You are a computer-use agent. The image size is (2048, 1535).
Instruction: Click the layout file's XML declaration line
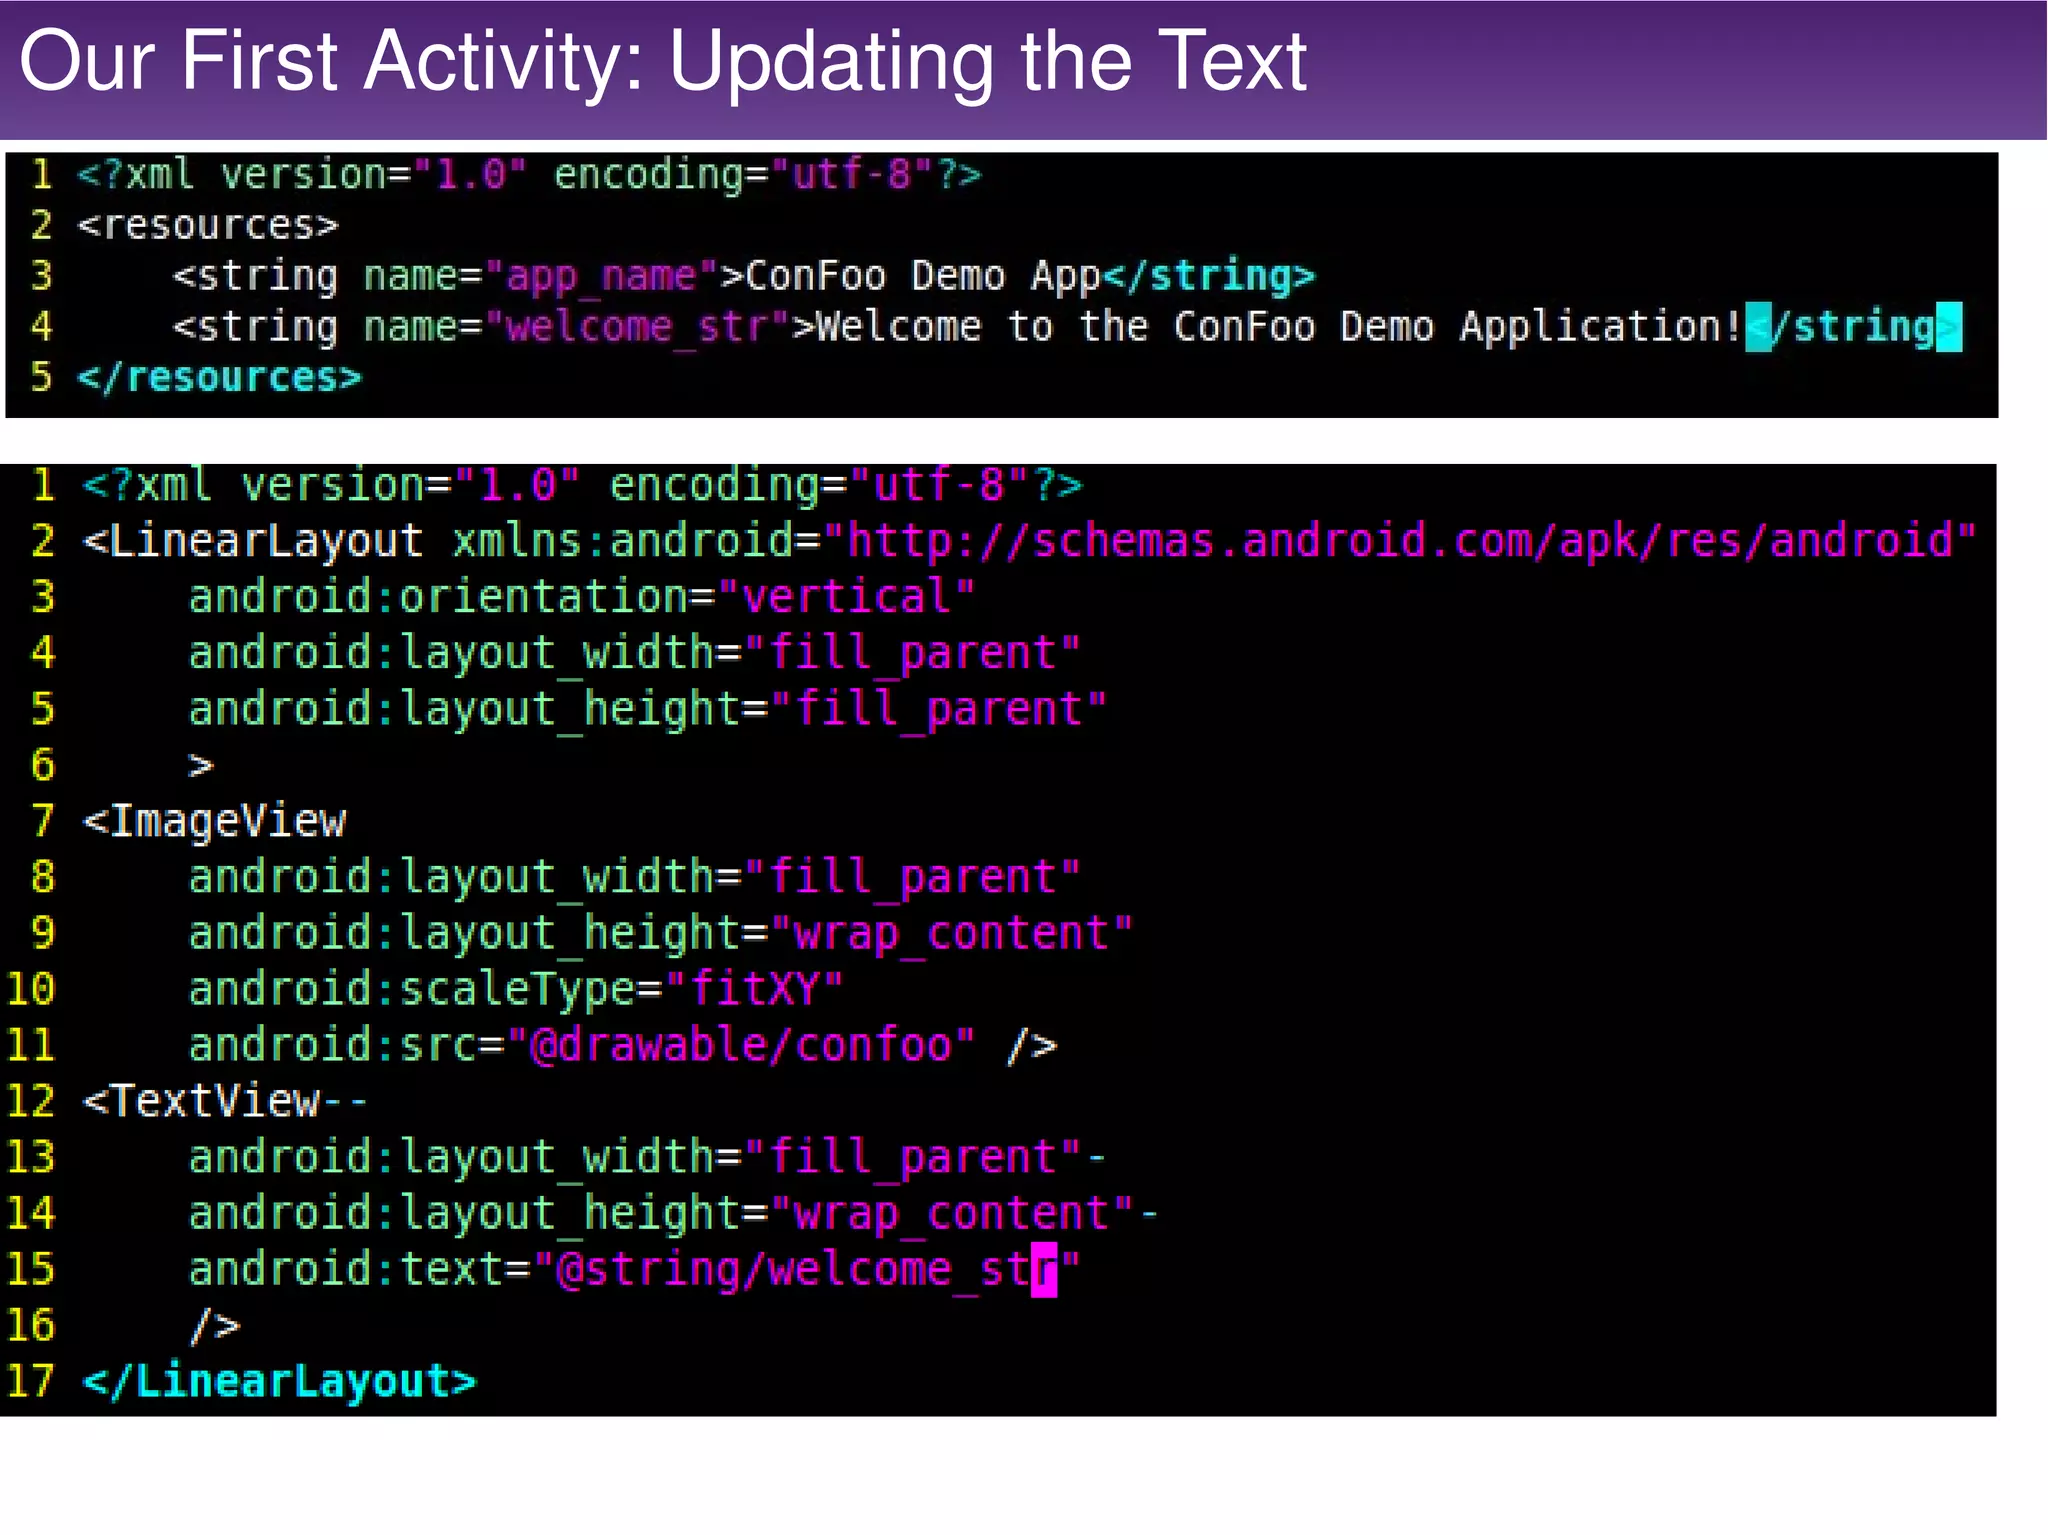[x=583, y=485]
